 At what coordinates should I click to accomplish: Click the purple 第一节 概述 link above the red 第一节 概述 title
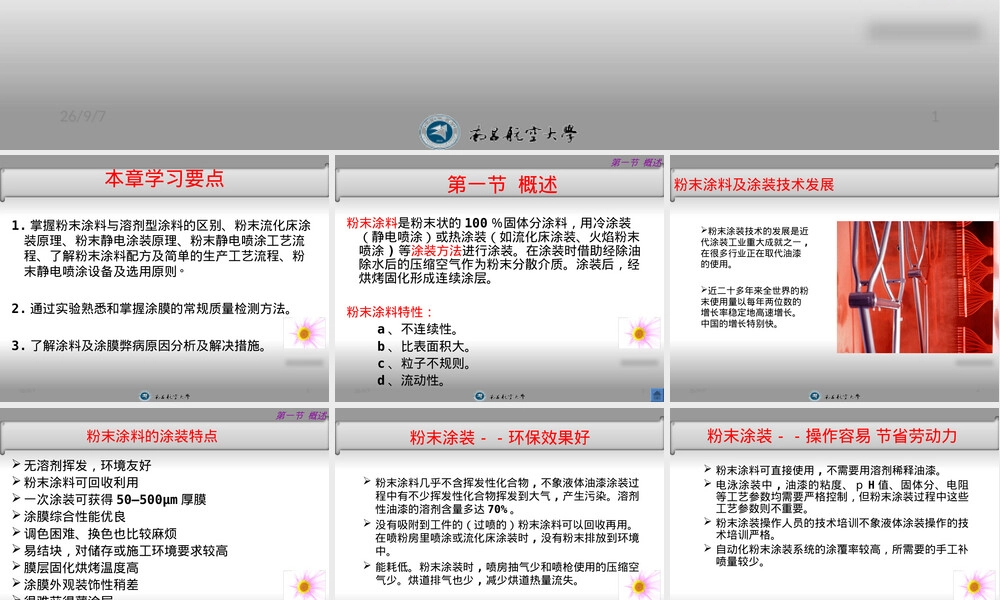pyautogui.click(x=636, y=163)
